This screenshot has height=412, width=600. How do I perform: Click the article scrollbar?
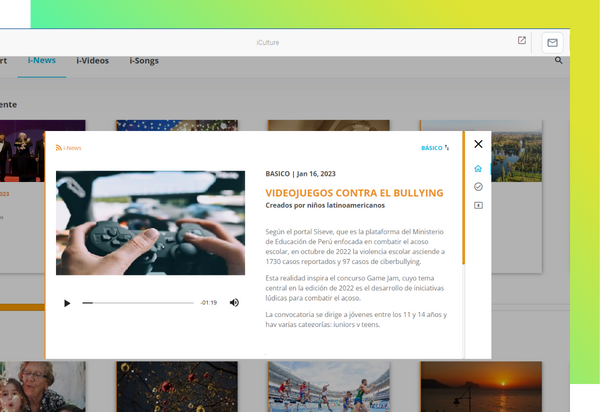[463, 200]
